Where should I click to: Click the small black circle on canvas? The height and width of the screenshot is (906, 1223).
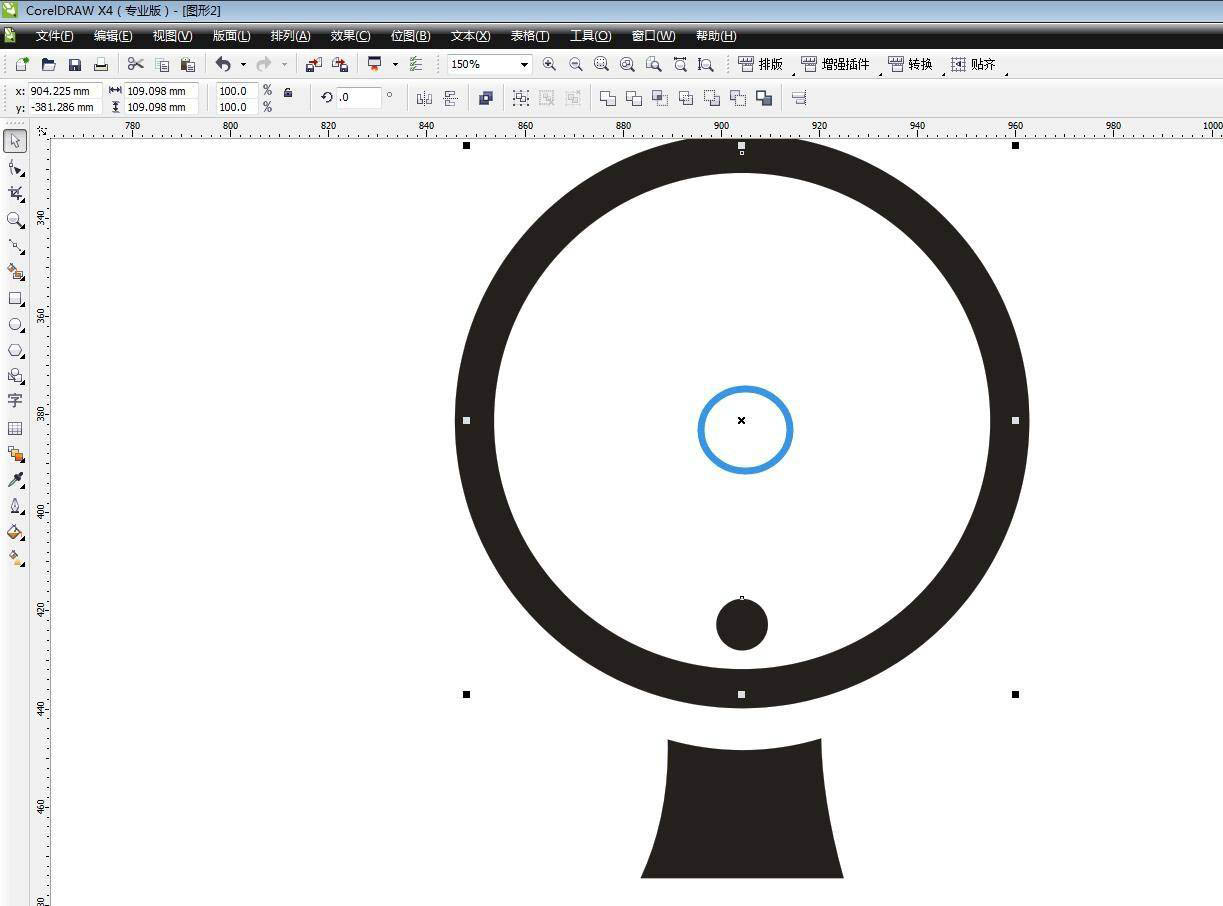(x=742, y=624)
